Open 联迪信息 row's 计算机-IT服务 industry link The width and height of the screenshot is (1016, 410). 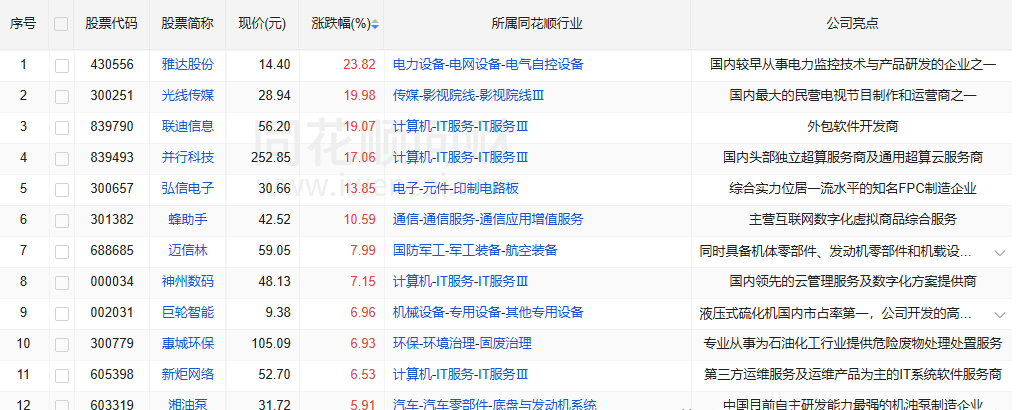click(461, 126)
